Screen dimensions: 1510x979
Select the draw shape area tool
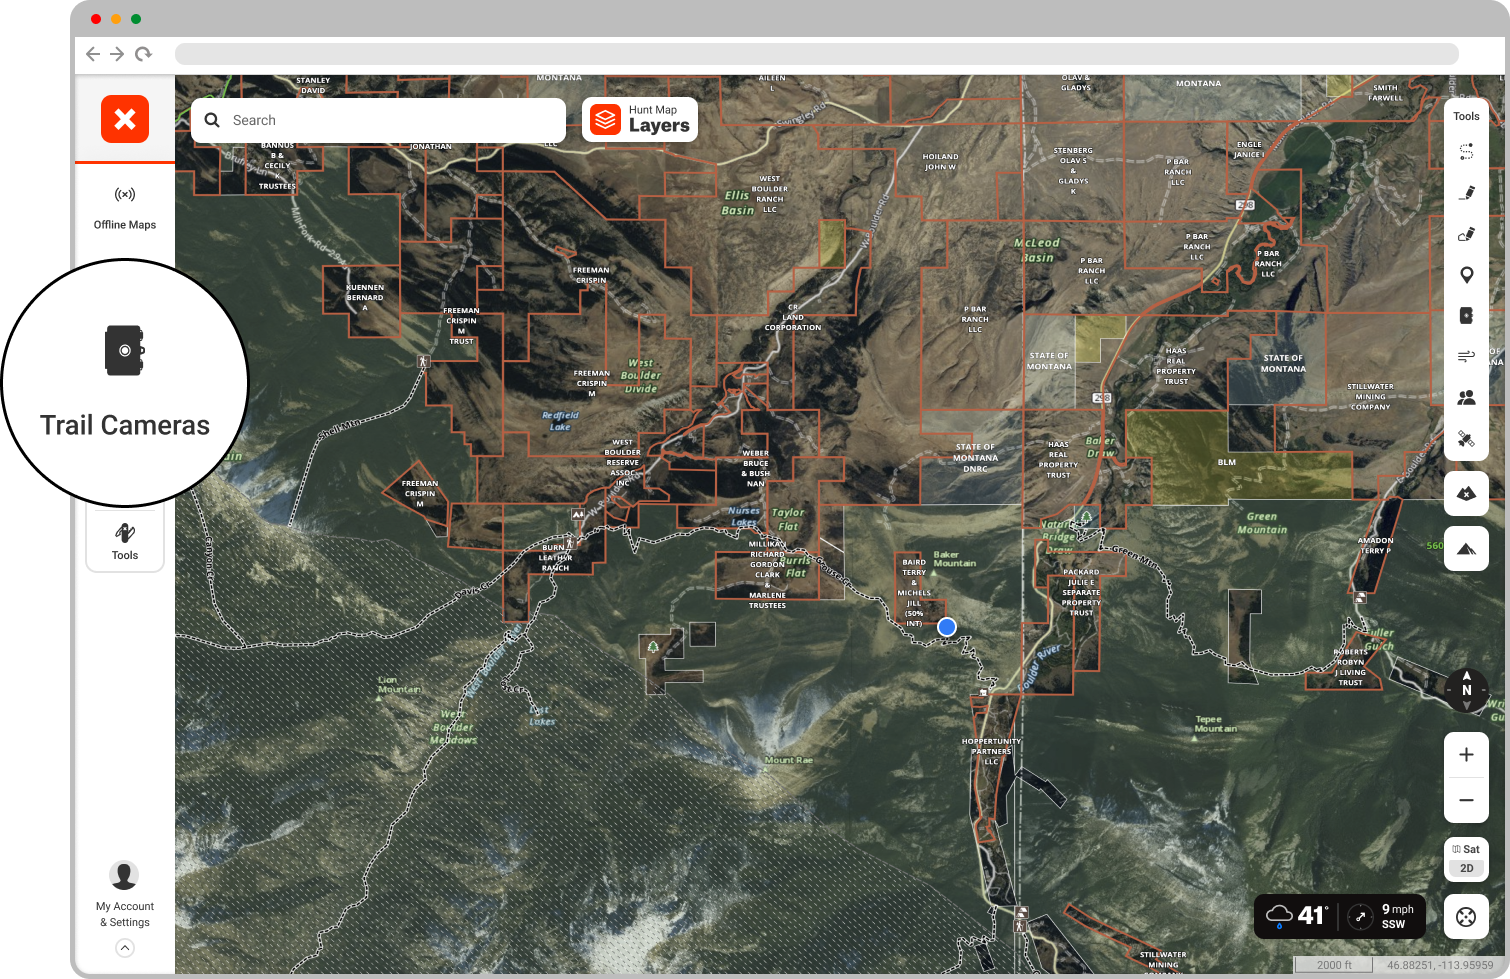click(x=1466, y=234)
